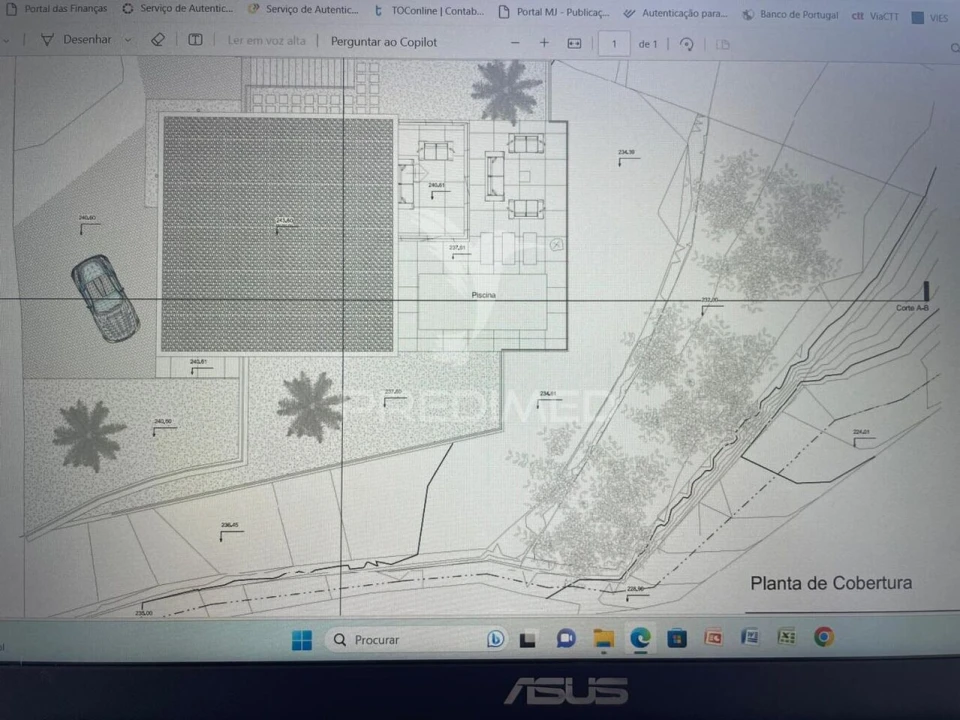Expand the Desenhar options dropdown arrow
960x720 pixels.
pos(127,40)
